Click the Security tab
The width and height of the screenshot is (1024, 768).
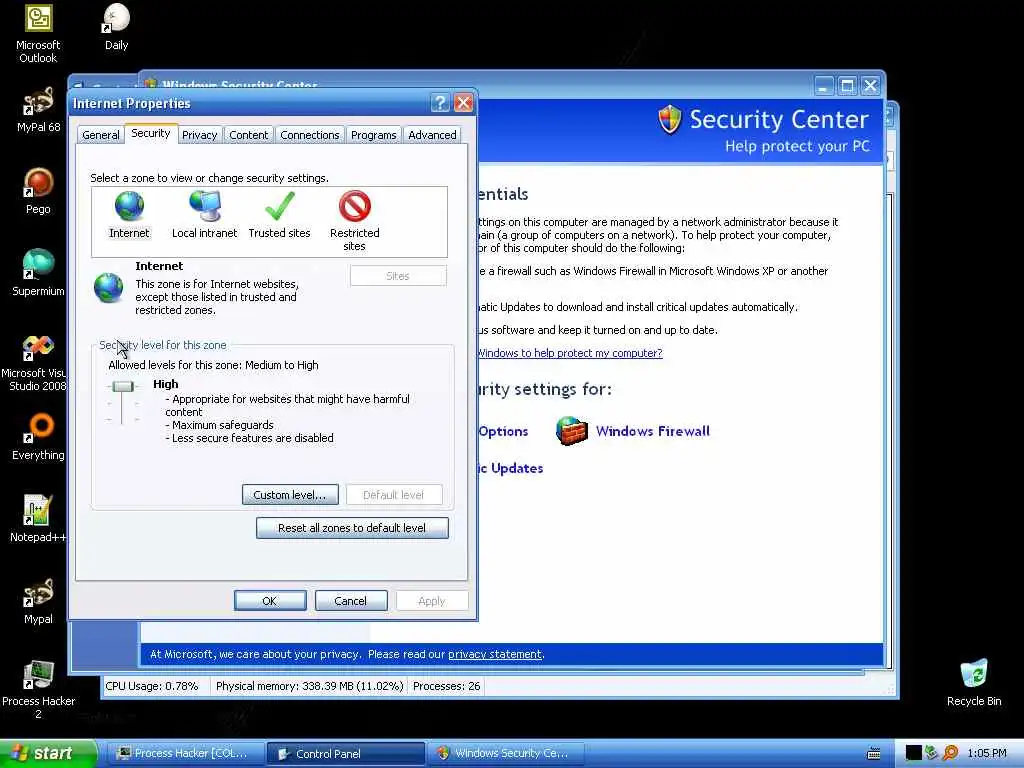point(150,133)
